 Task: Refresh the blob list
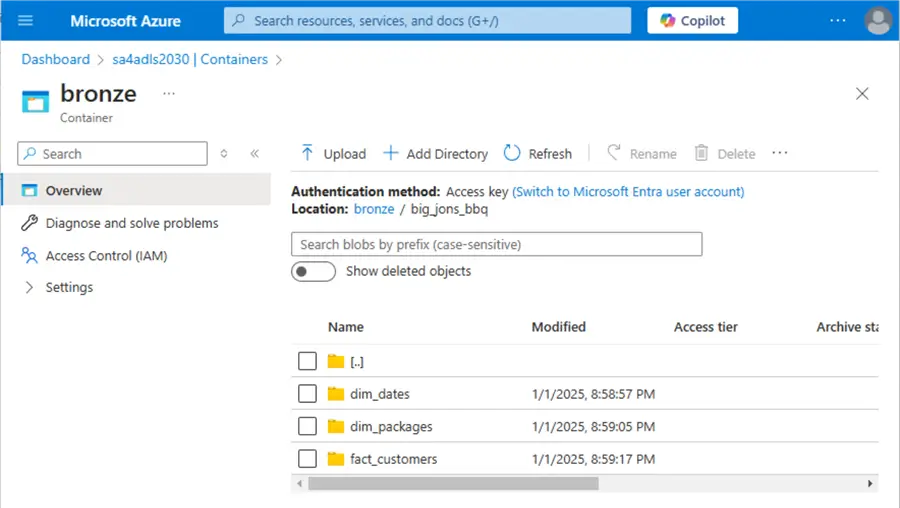click(x=538, y=153)
